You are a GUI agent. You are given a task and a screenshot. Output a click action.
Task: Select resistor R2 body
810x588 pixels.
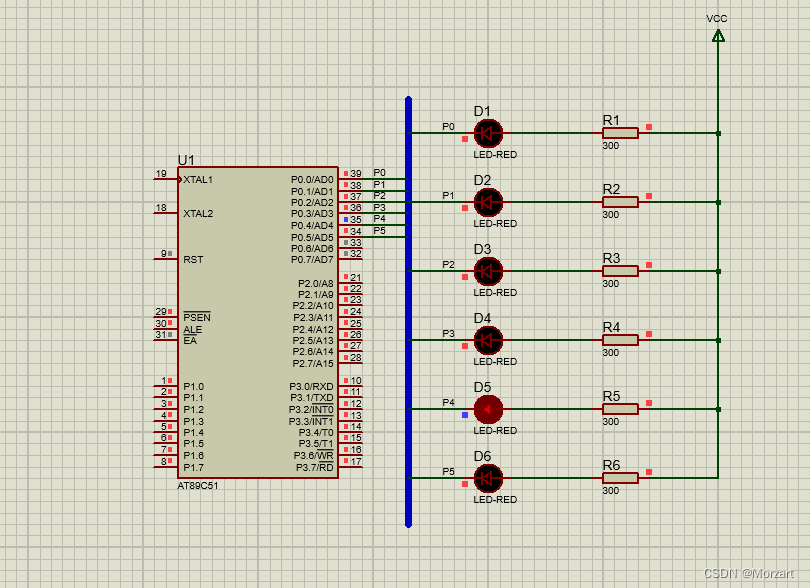620,202
